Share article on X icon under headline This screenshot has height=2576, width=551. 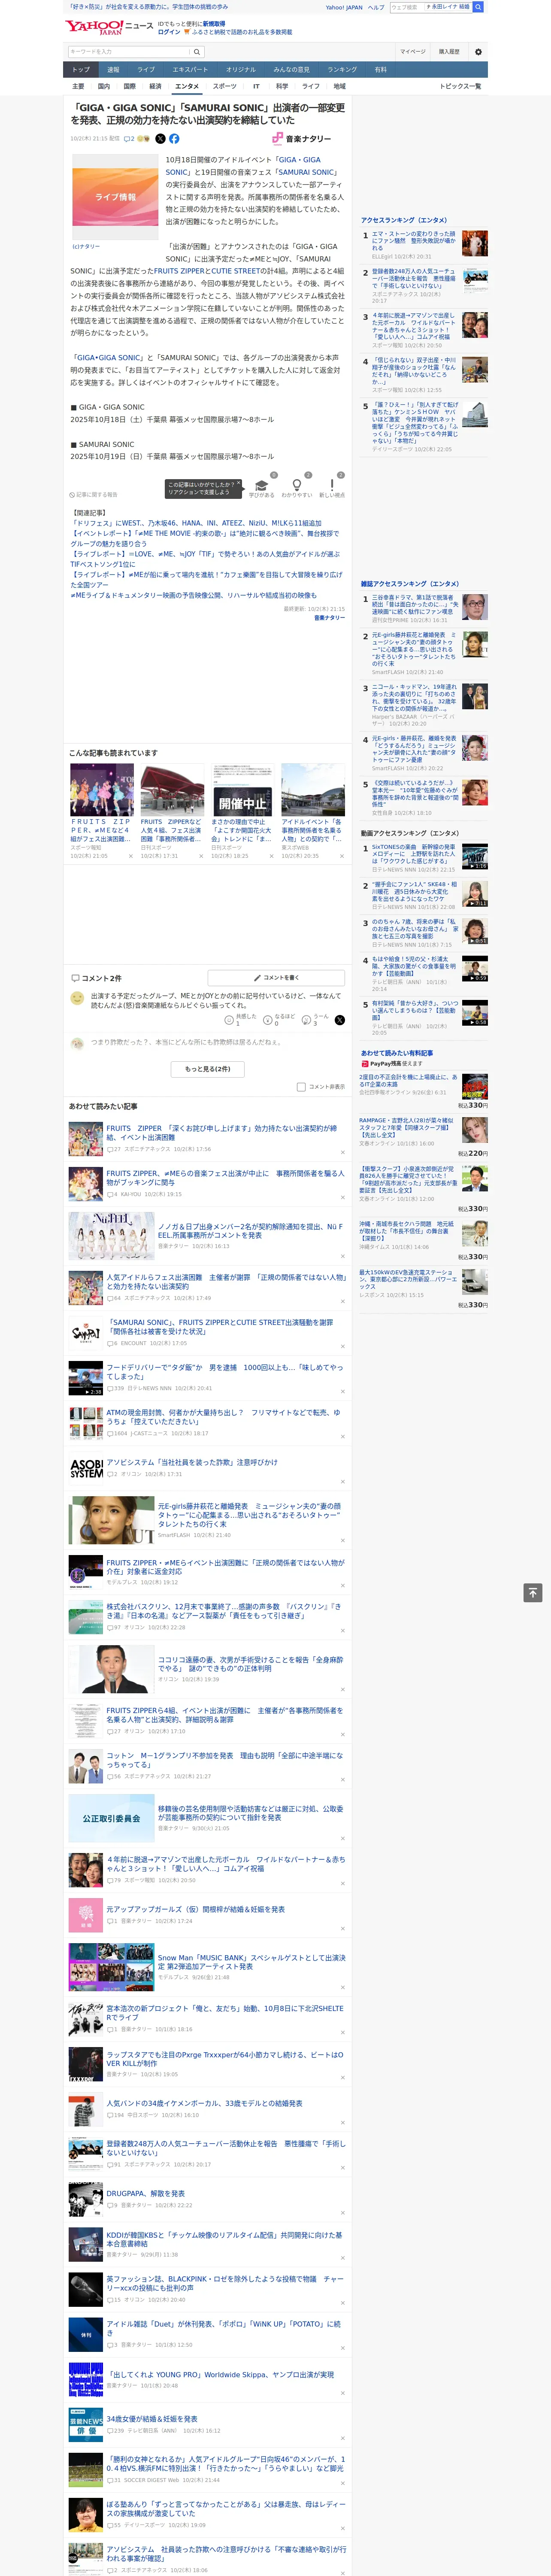click(160, 139)
